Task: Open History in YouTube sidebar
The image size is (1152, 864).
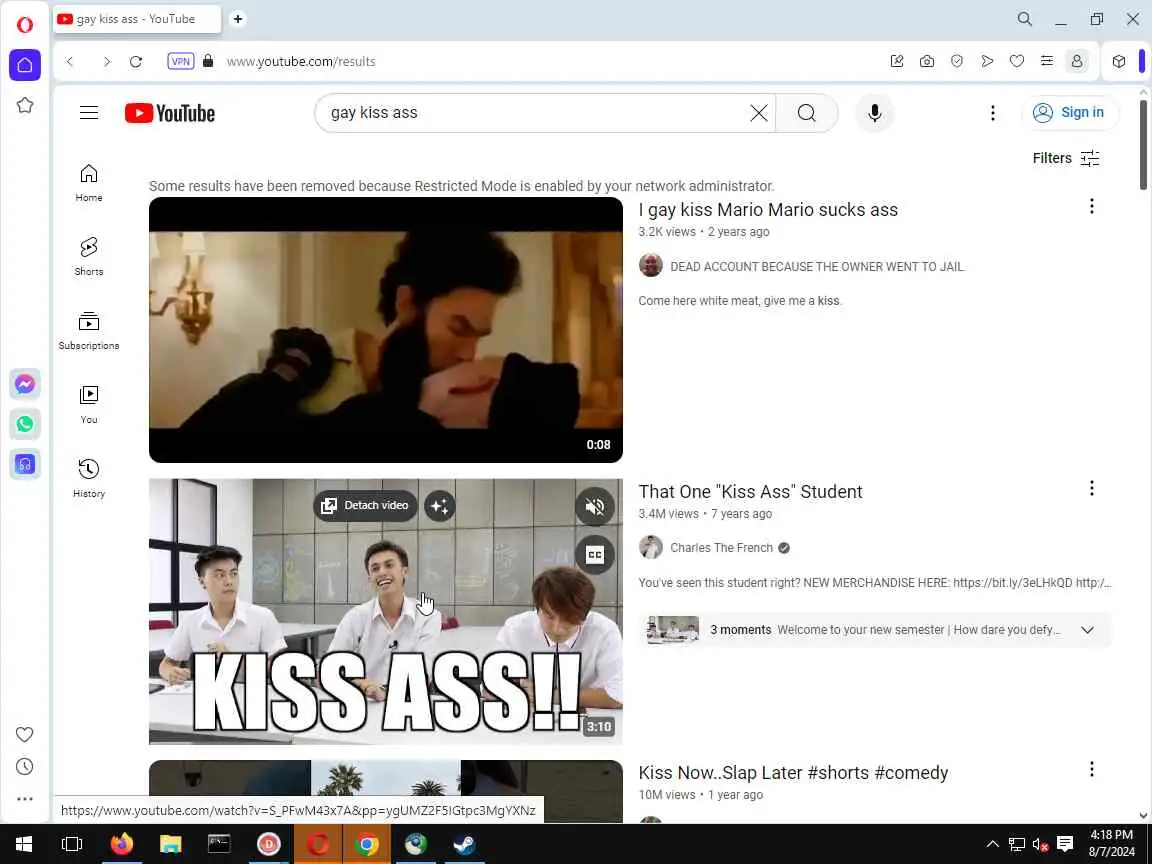Action: click(x=89, y=478)
